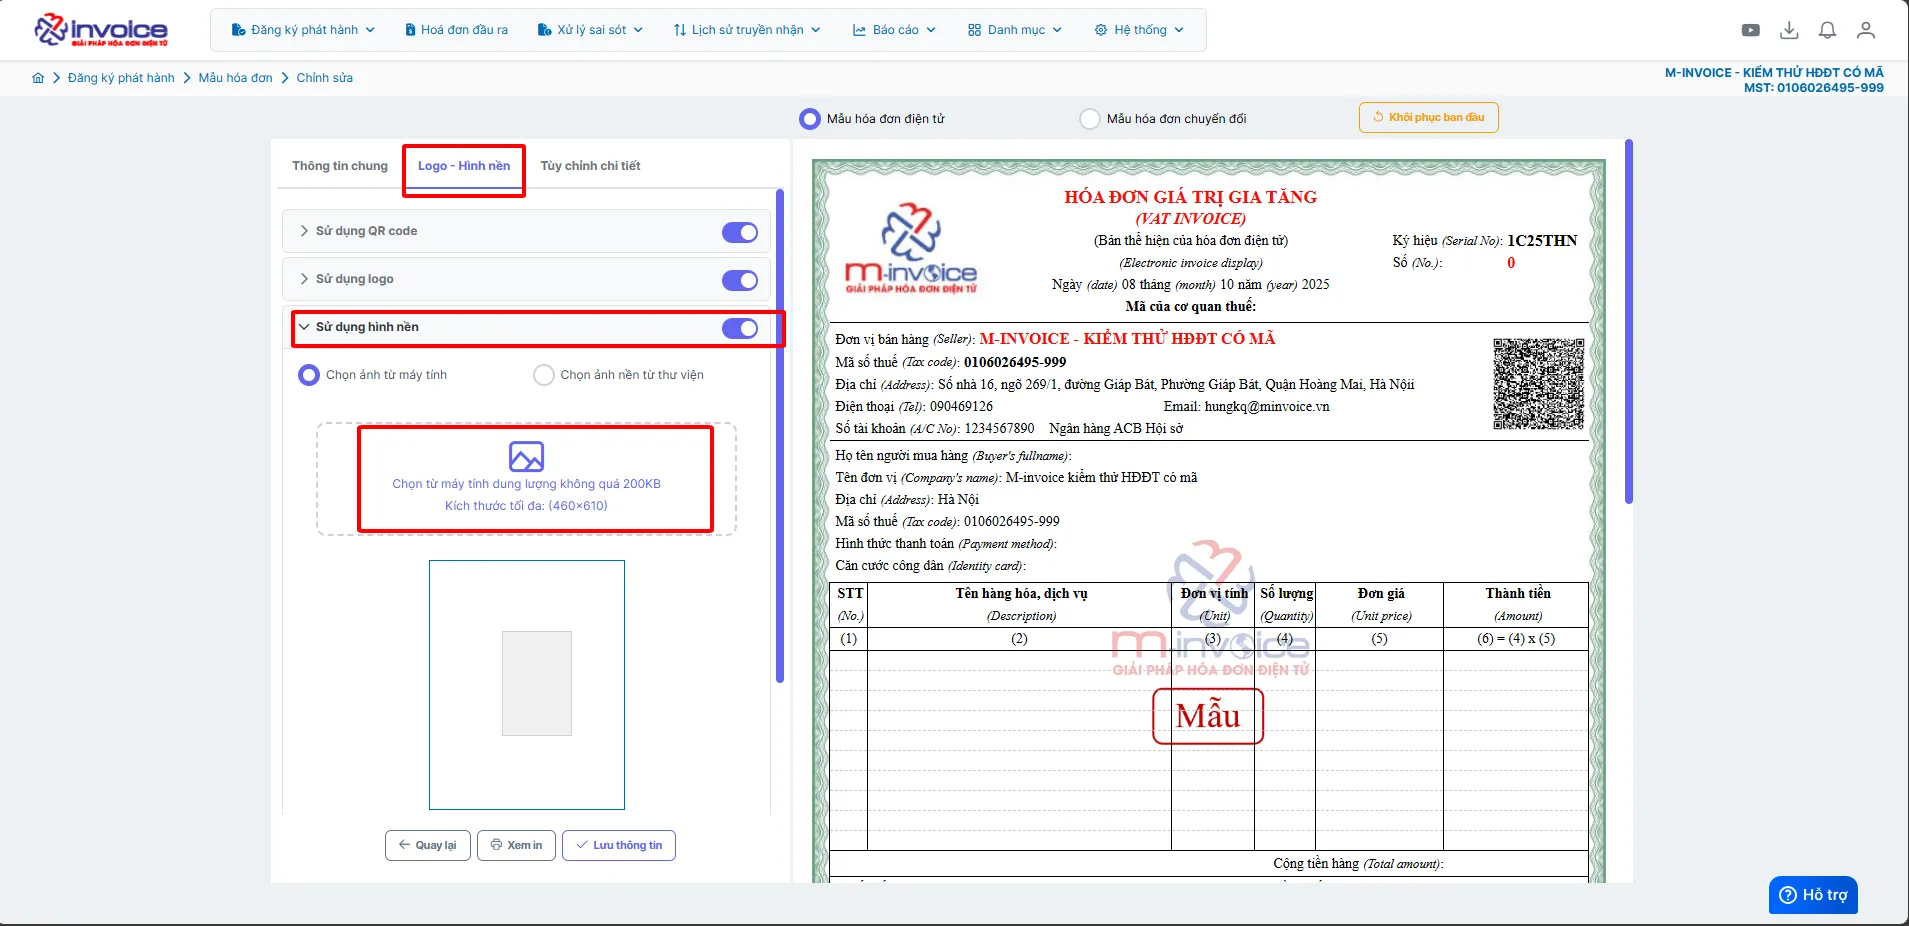
Task: Disable the background image switch
Action: pos(740,328)
